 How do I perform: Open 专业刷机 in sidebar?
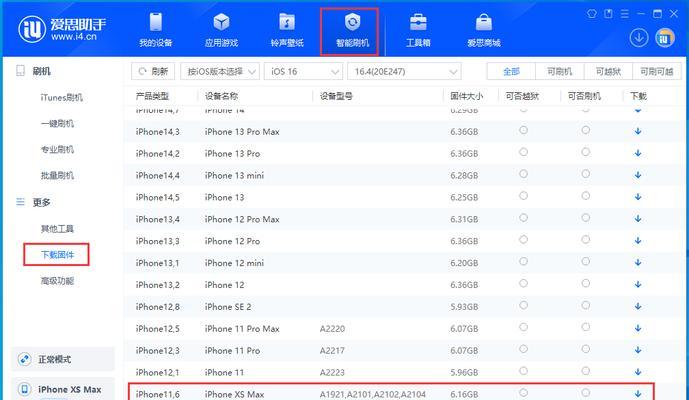(x=57, y=149)
